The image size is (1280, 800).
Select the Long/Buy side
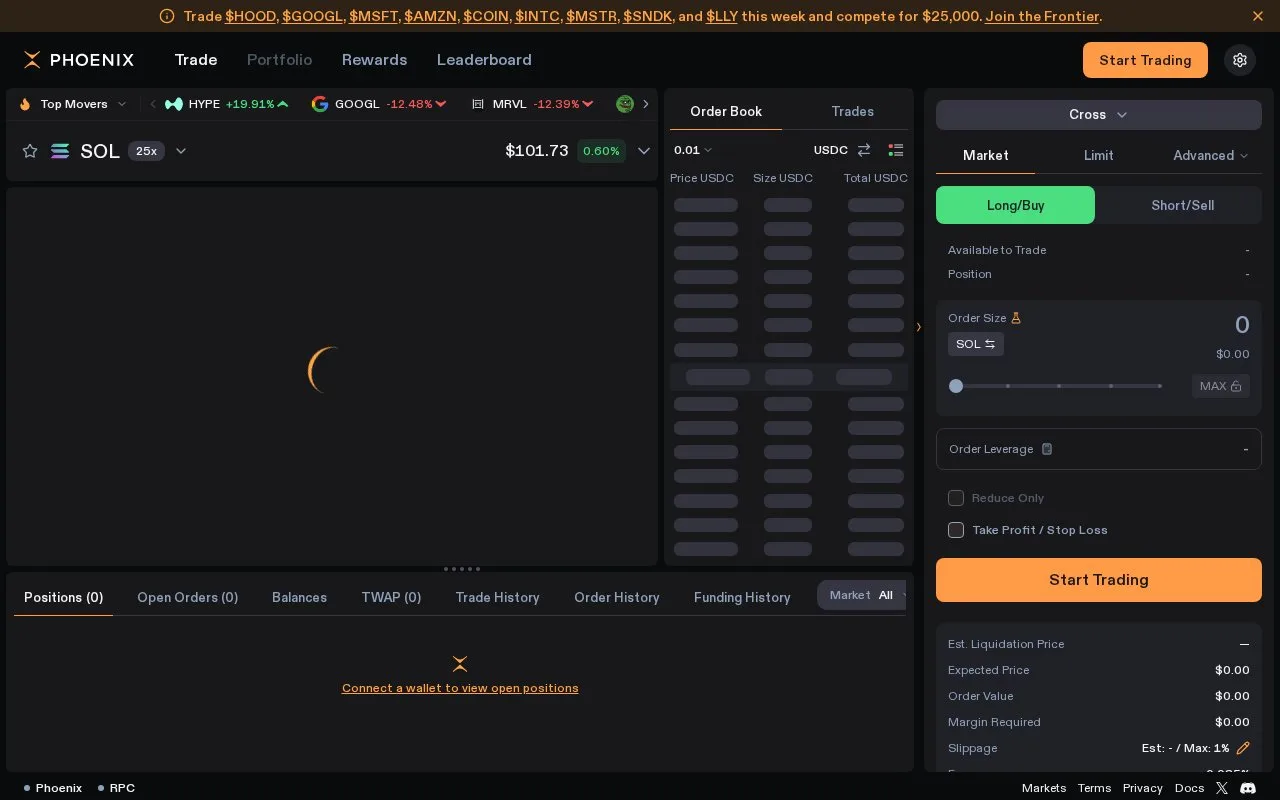tap(1015, 205)
